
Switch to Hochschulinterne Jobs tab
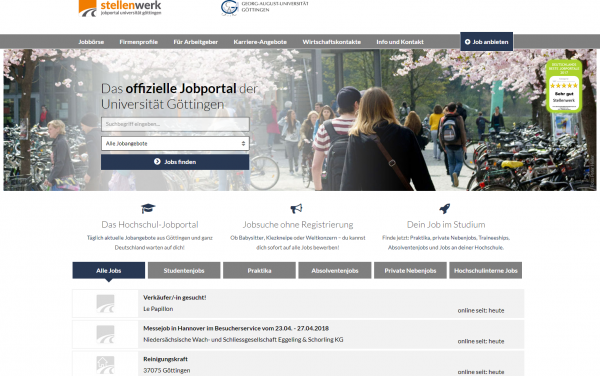click(x=486, y=270)
